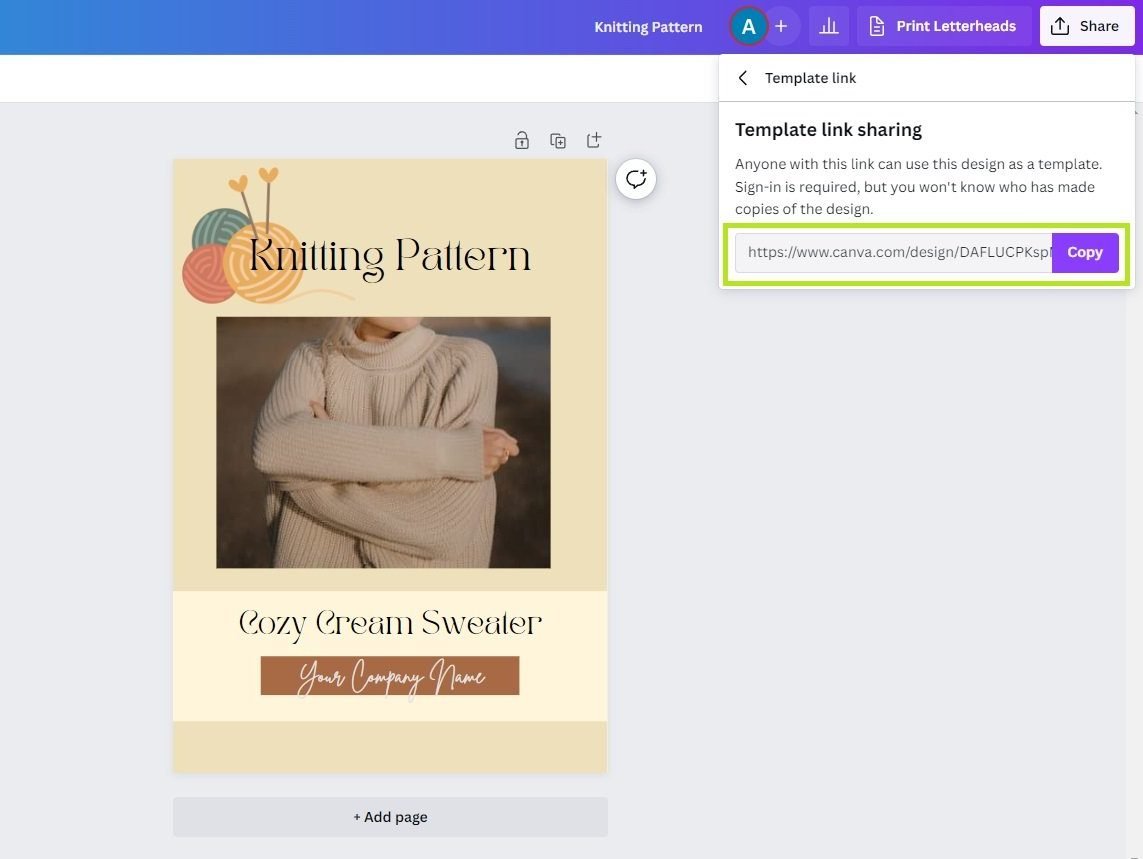Click the upload arrow icon on Share
Viewport: 1143px width, 859px height.
(x=1062, y=25)
